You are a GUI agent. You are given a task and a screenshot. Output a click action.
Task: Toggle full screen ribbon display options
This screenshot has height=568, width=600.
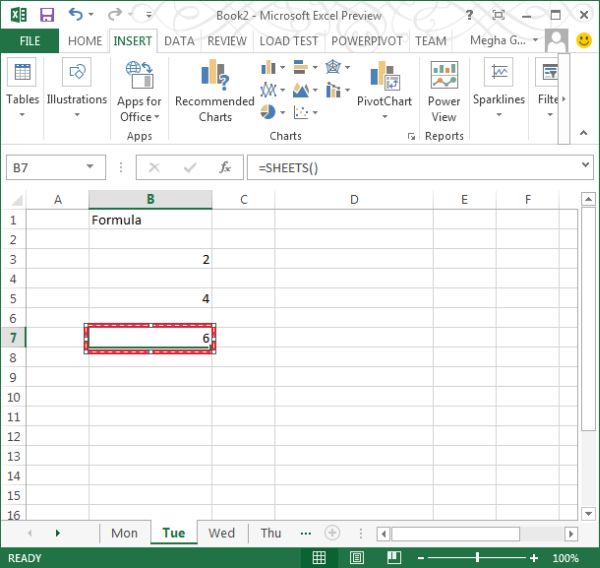pyautogui.click(x=498, y=15)
